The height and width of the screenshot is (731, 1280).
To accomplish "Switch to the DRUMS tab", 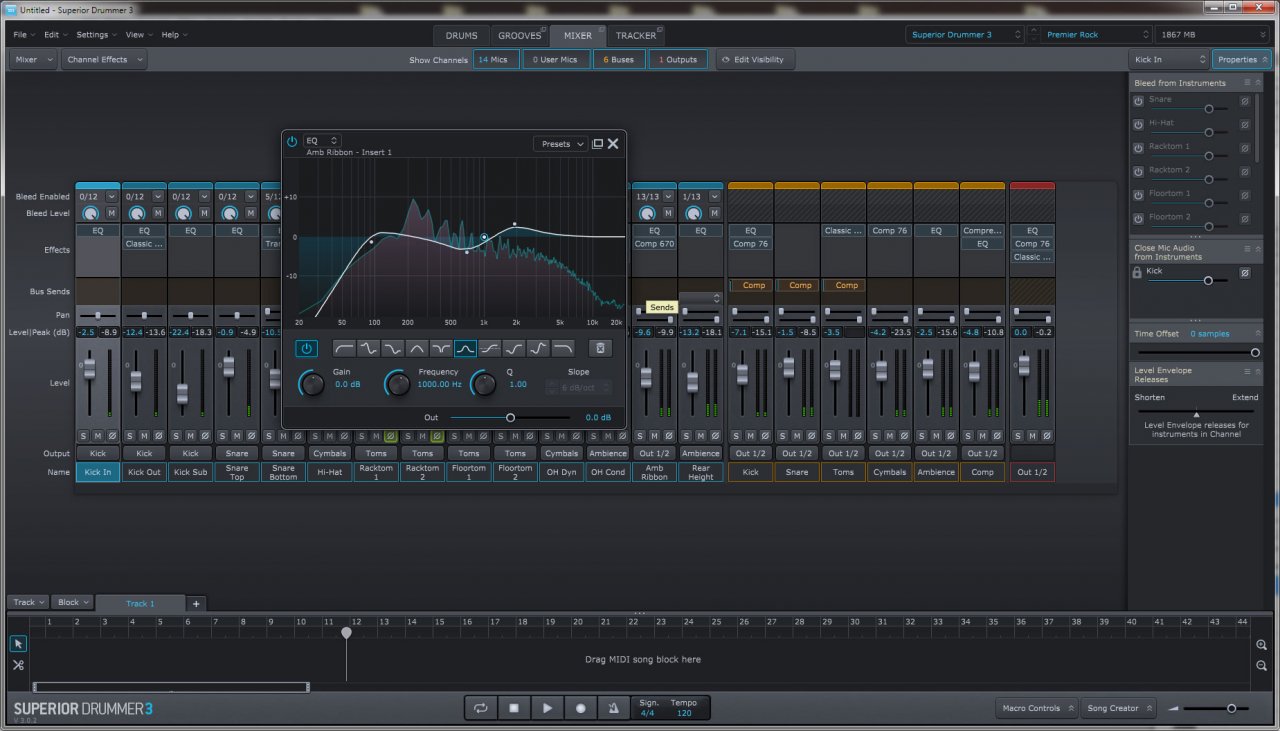I will click(x=462, y=36).
